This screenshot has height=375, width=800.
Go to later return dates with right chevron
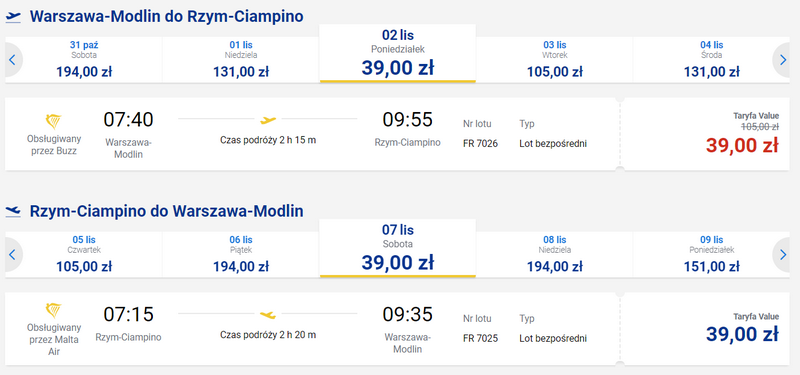[783, 255]
